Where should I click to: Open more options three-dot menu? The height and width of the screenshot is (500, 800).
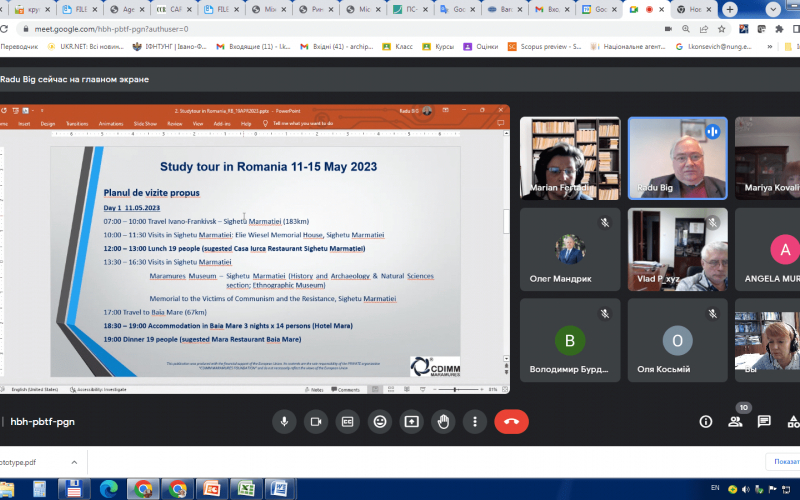(474, 421)
